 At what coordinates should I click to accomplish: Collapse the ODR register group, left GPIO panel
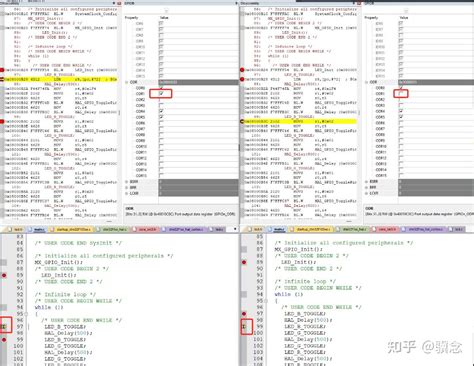[127, 82]
